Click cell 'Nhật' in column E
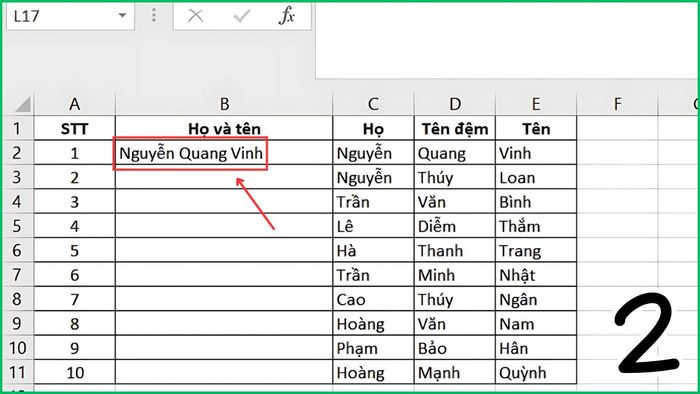The height and width of the screenshot is (394, 700). point(536,275)
